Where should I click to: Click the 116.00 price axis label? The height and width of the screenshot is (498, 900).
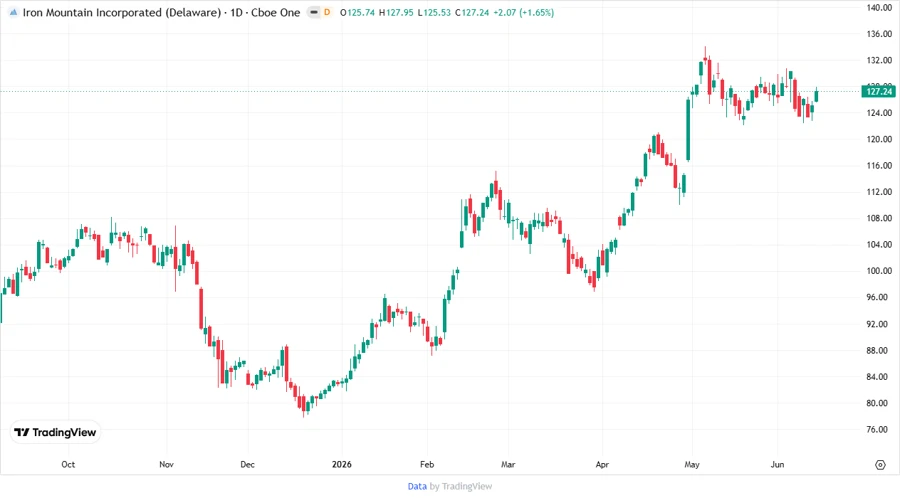(879, 166)
